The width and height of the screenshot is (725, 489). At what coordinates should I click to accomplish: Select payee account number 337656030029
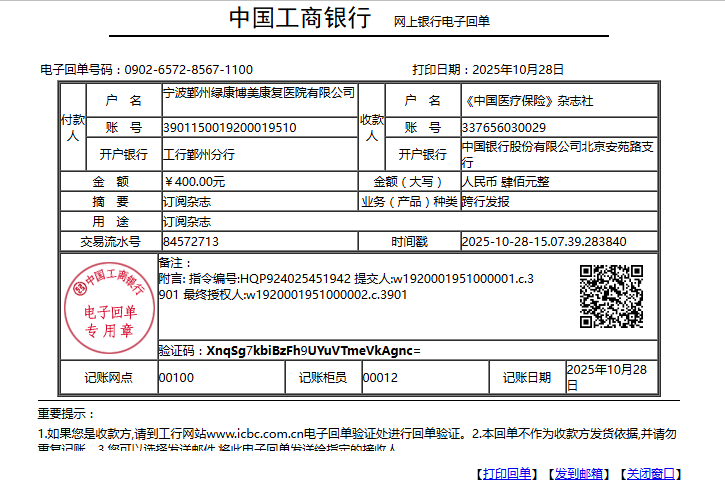click(x=504, y=128)
